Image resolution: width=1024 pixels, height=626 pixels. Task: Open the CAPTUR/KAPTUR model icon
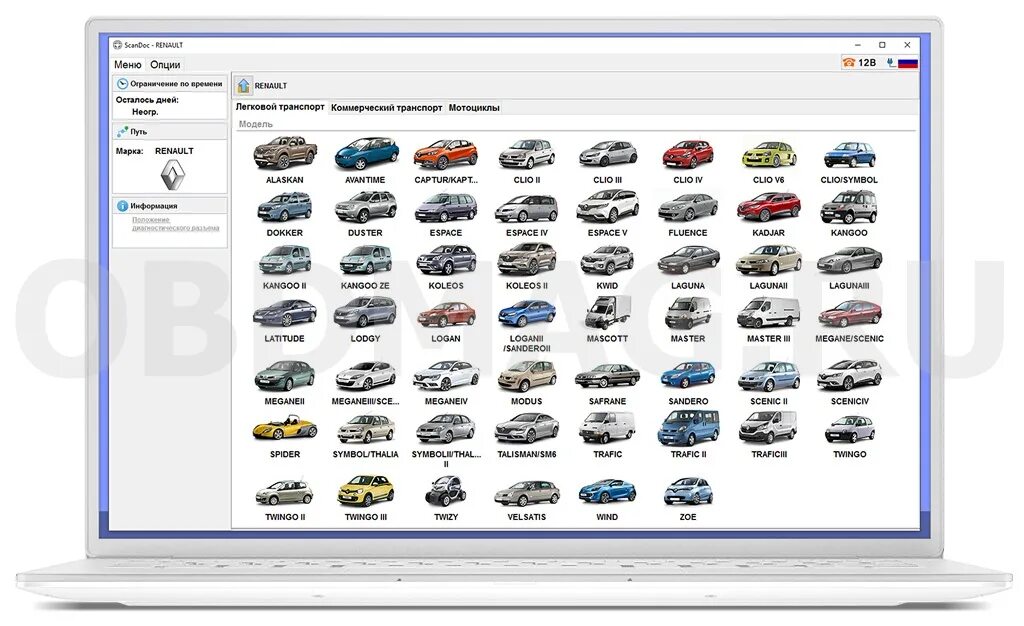point(446,154)
